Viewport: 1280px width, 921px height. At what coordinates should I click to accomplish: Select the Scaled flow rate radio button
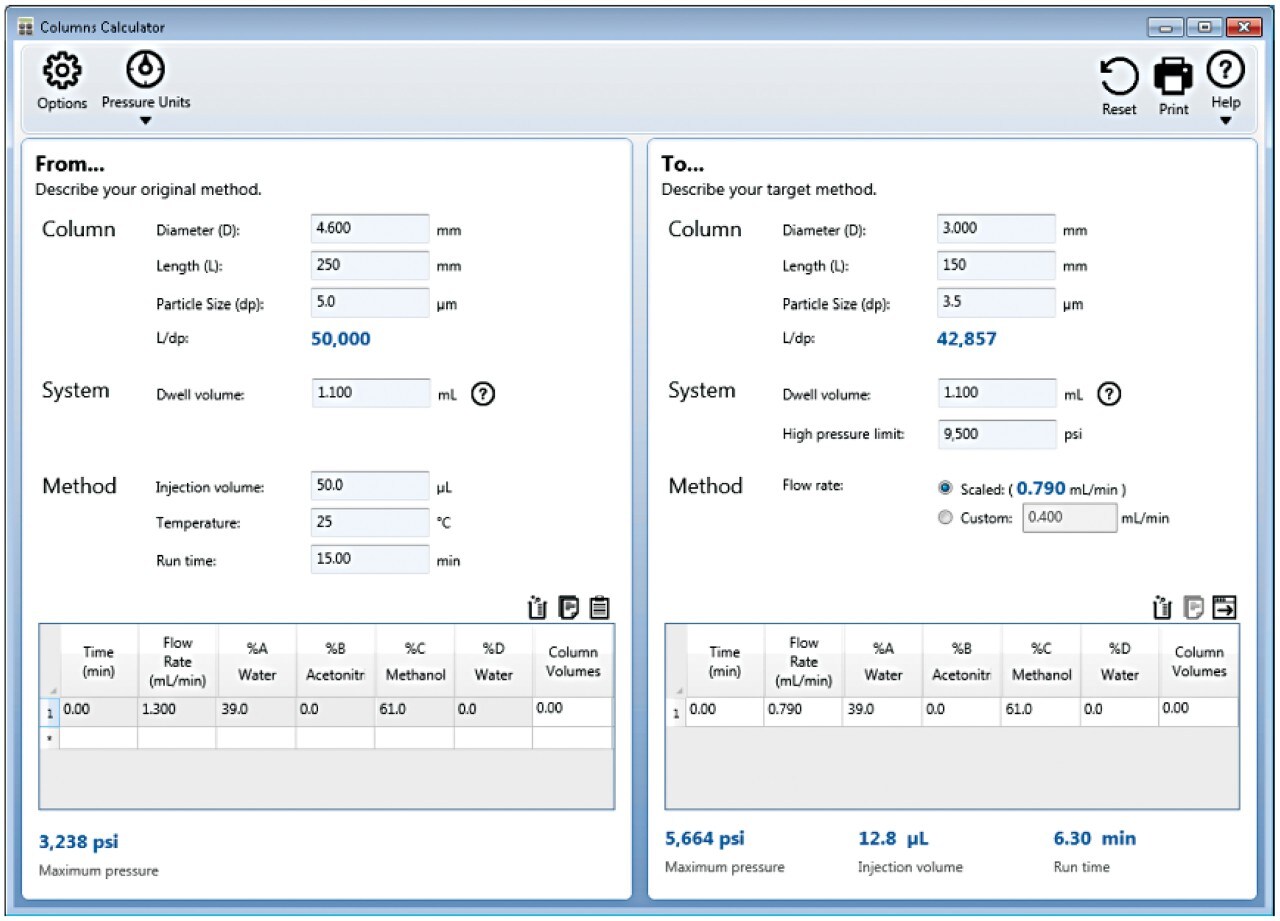[945, 489]
